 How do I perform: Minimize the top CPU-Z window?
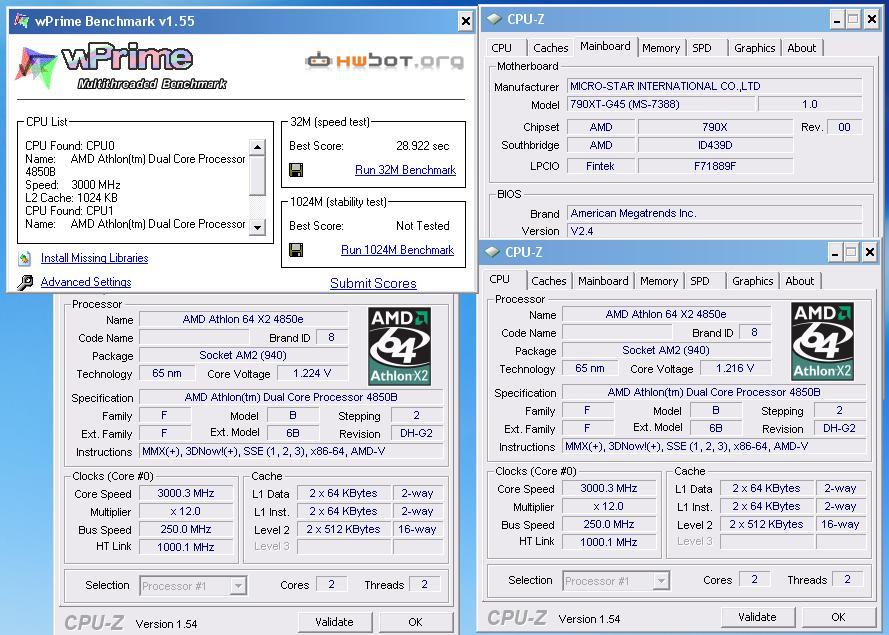tap(837, 20)
